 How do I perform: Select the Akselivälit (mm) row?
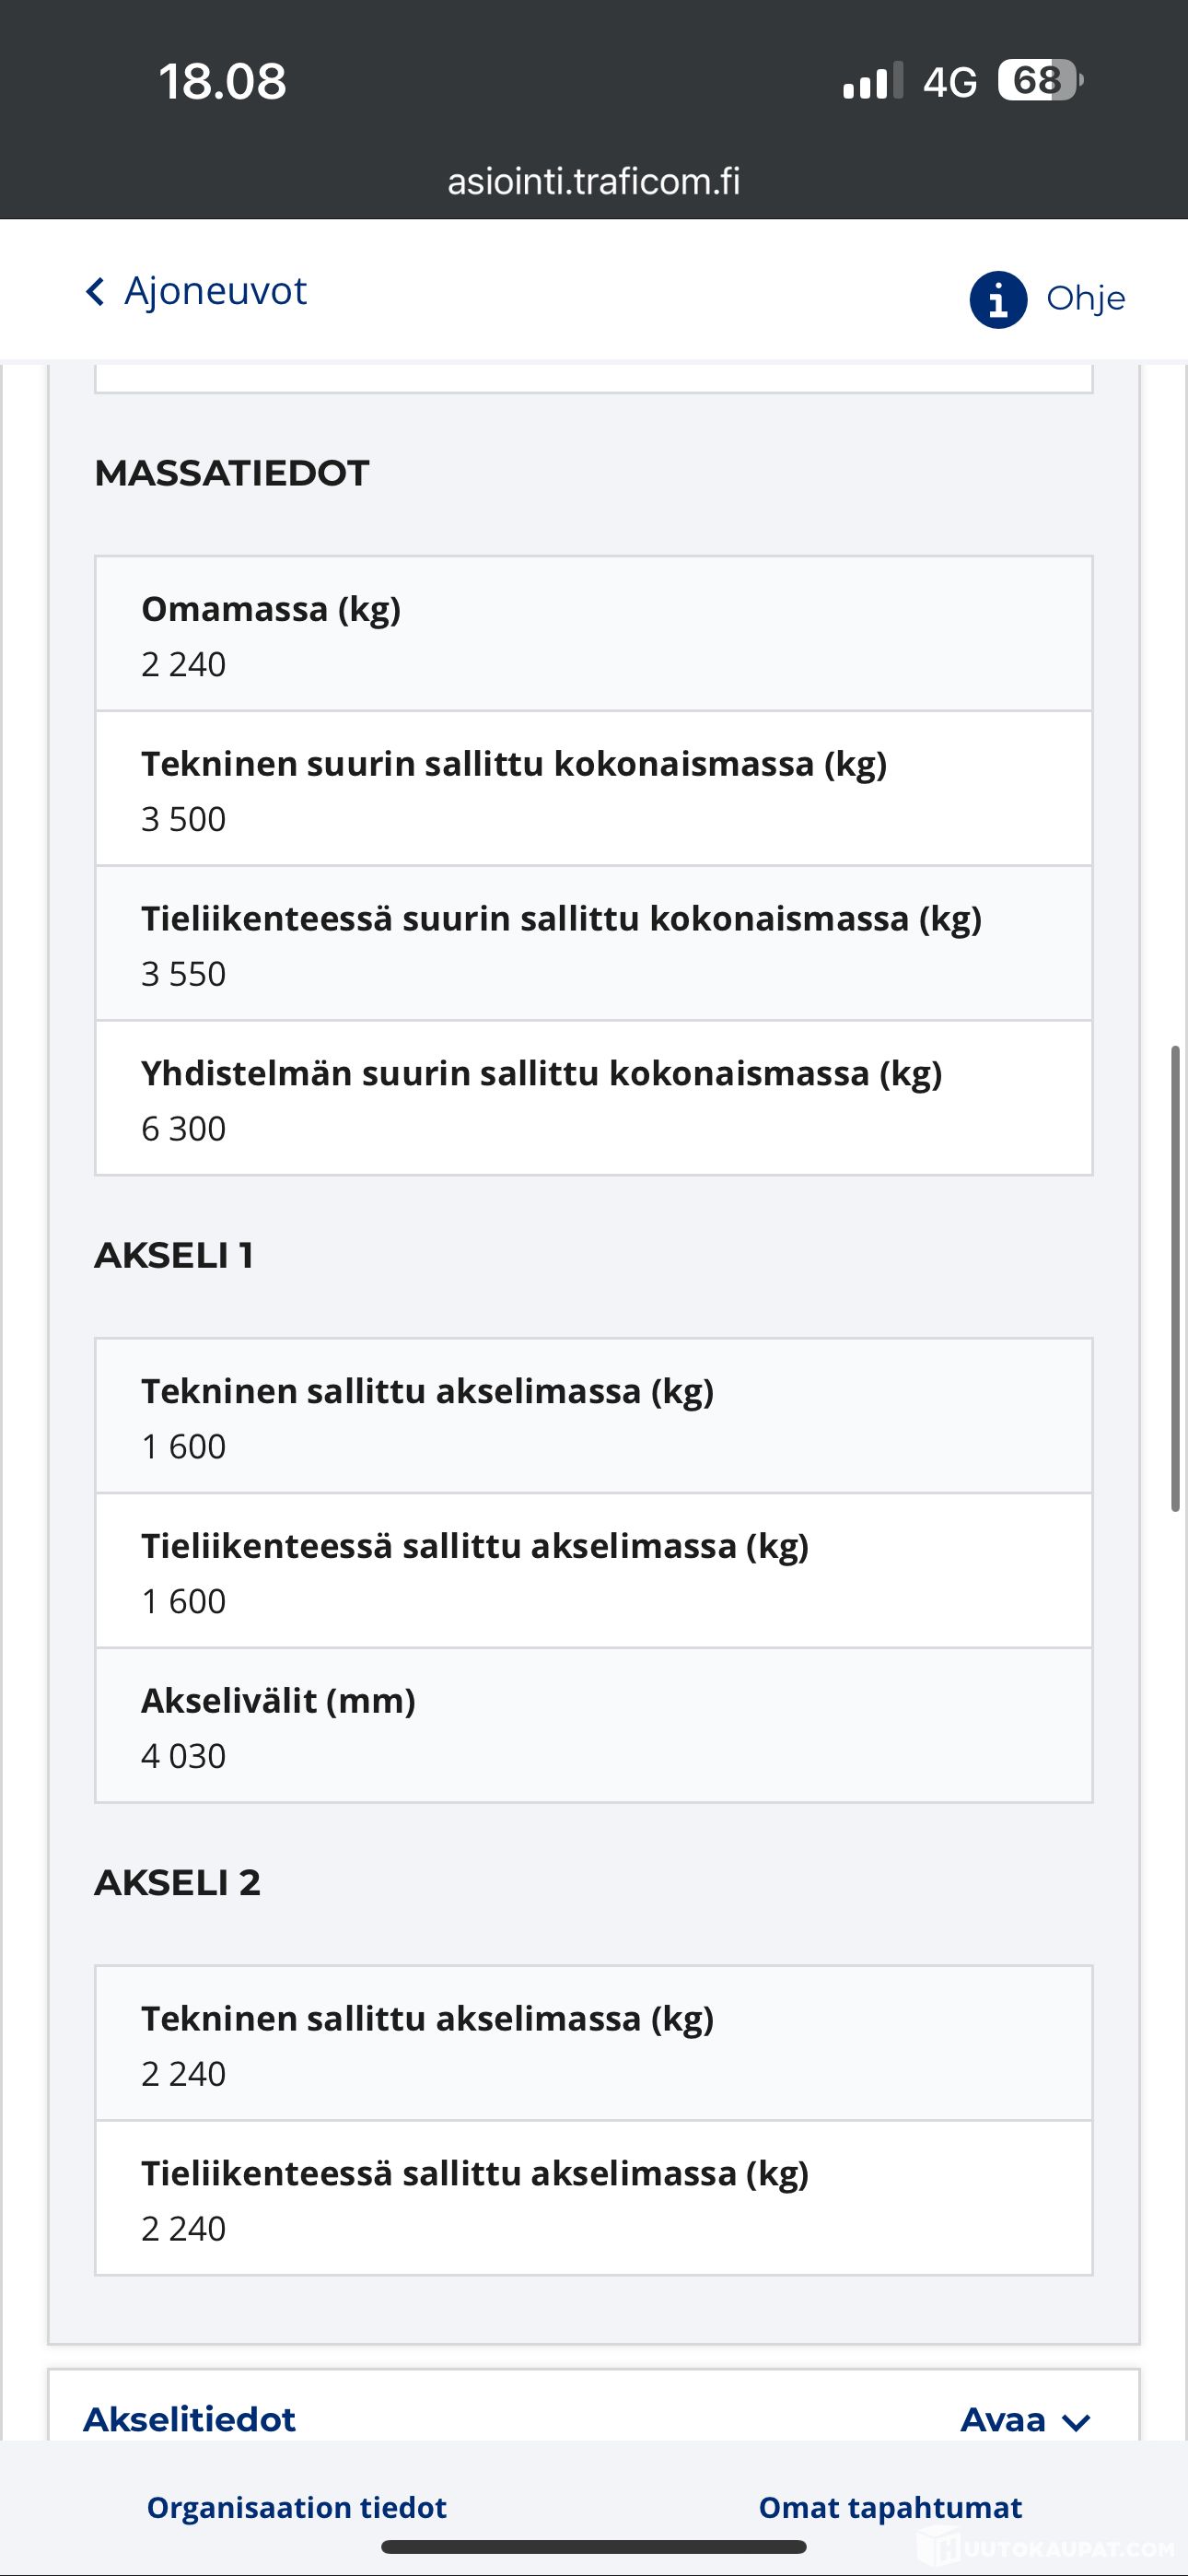tap(594, 1726)
